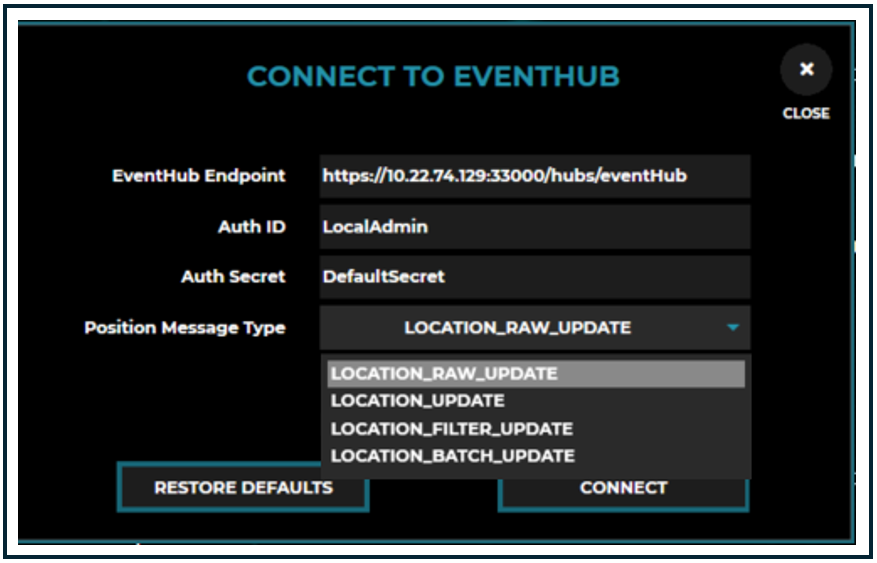Click the CONNECT TO EVENTHUB title
The height and width of the screenshot is (563, 877).
pos(433,77)
